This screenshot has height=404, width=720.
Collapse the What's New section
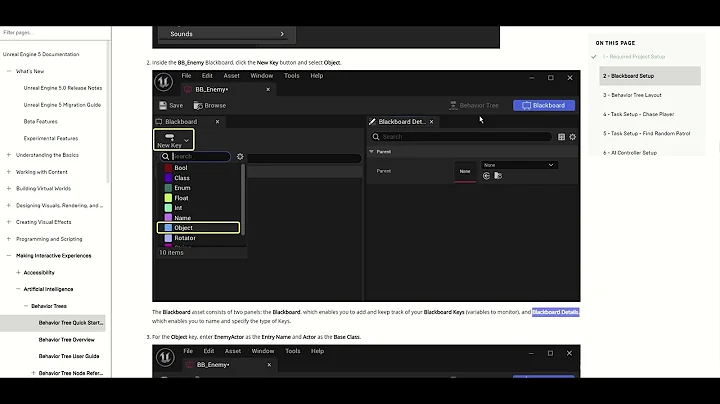9,71
